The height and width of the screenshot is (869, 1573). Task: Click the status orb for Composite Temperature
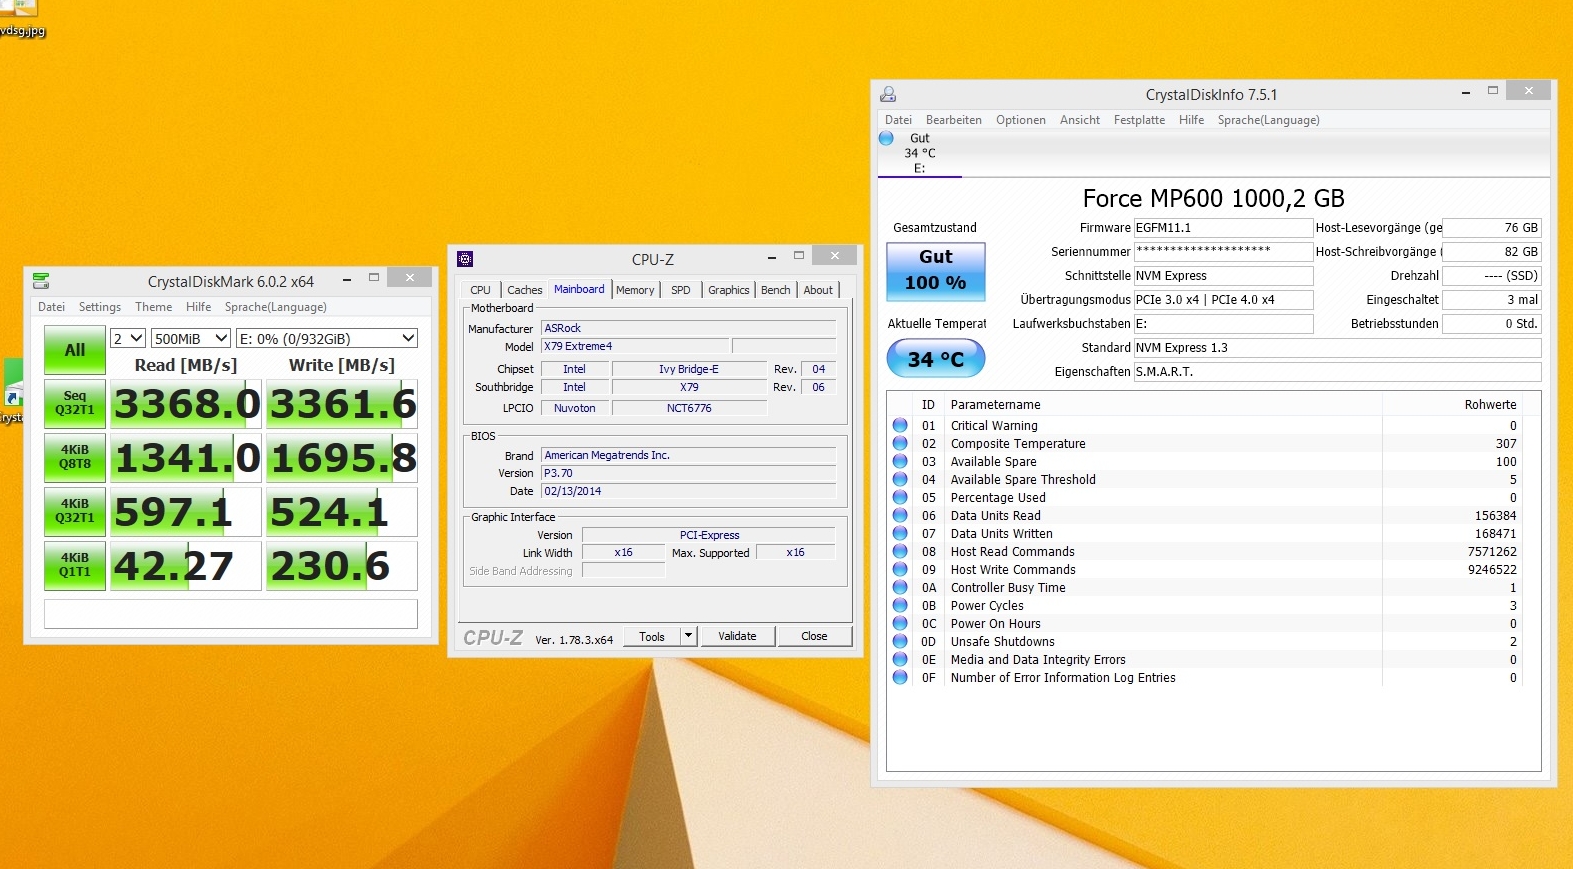(x=900, y=443)
